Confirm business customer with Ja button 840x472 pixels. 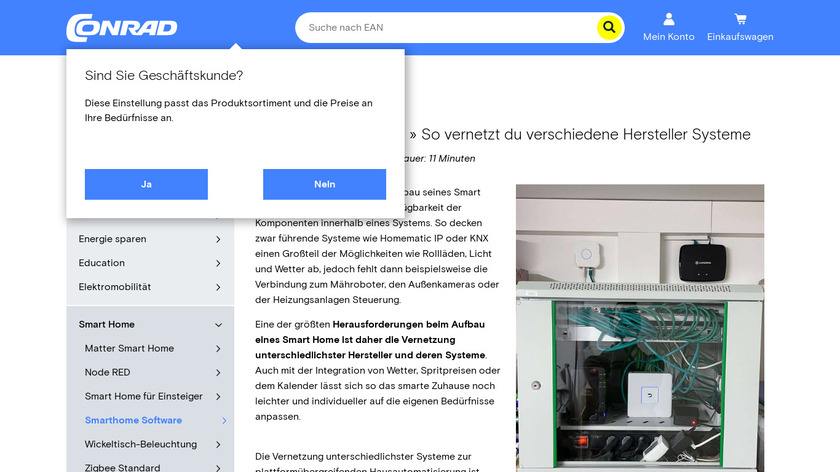pyautogui.click(x=146, y=184)
